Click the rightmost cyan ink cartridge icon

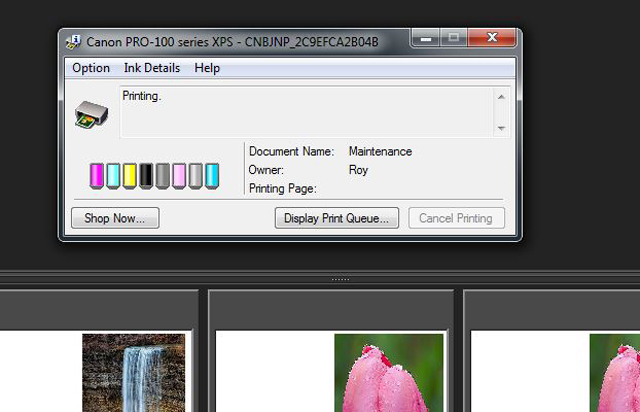(x=212, y=177)
